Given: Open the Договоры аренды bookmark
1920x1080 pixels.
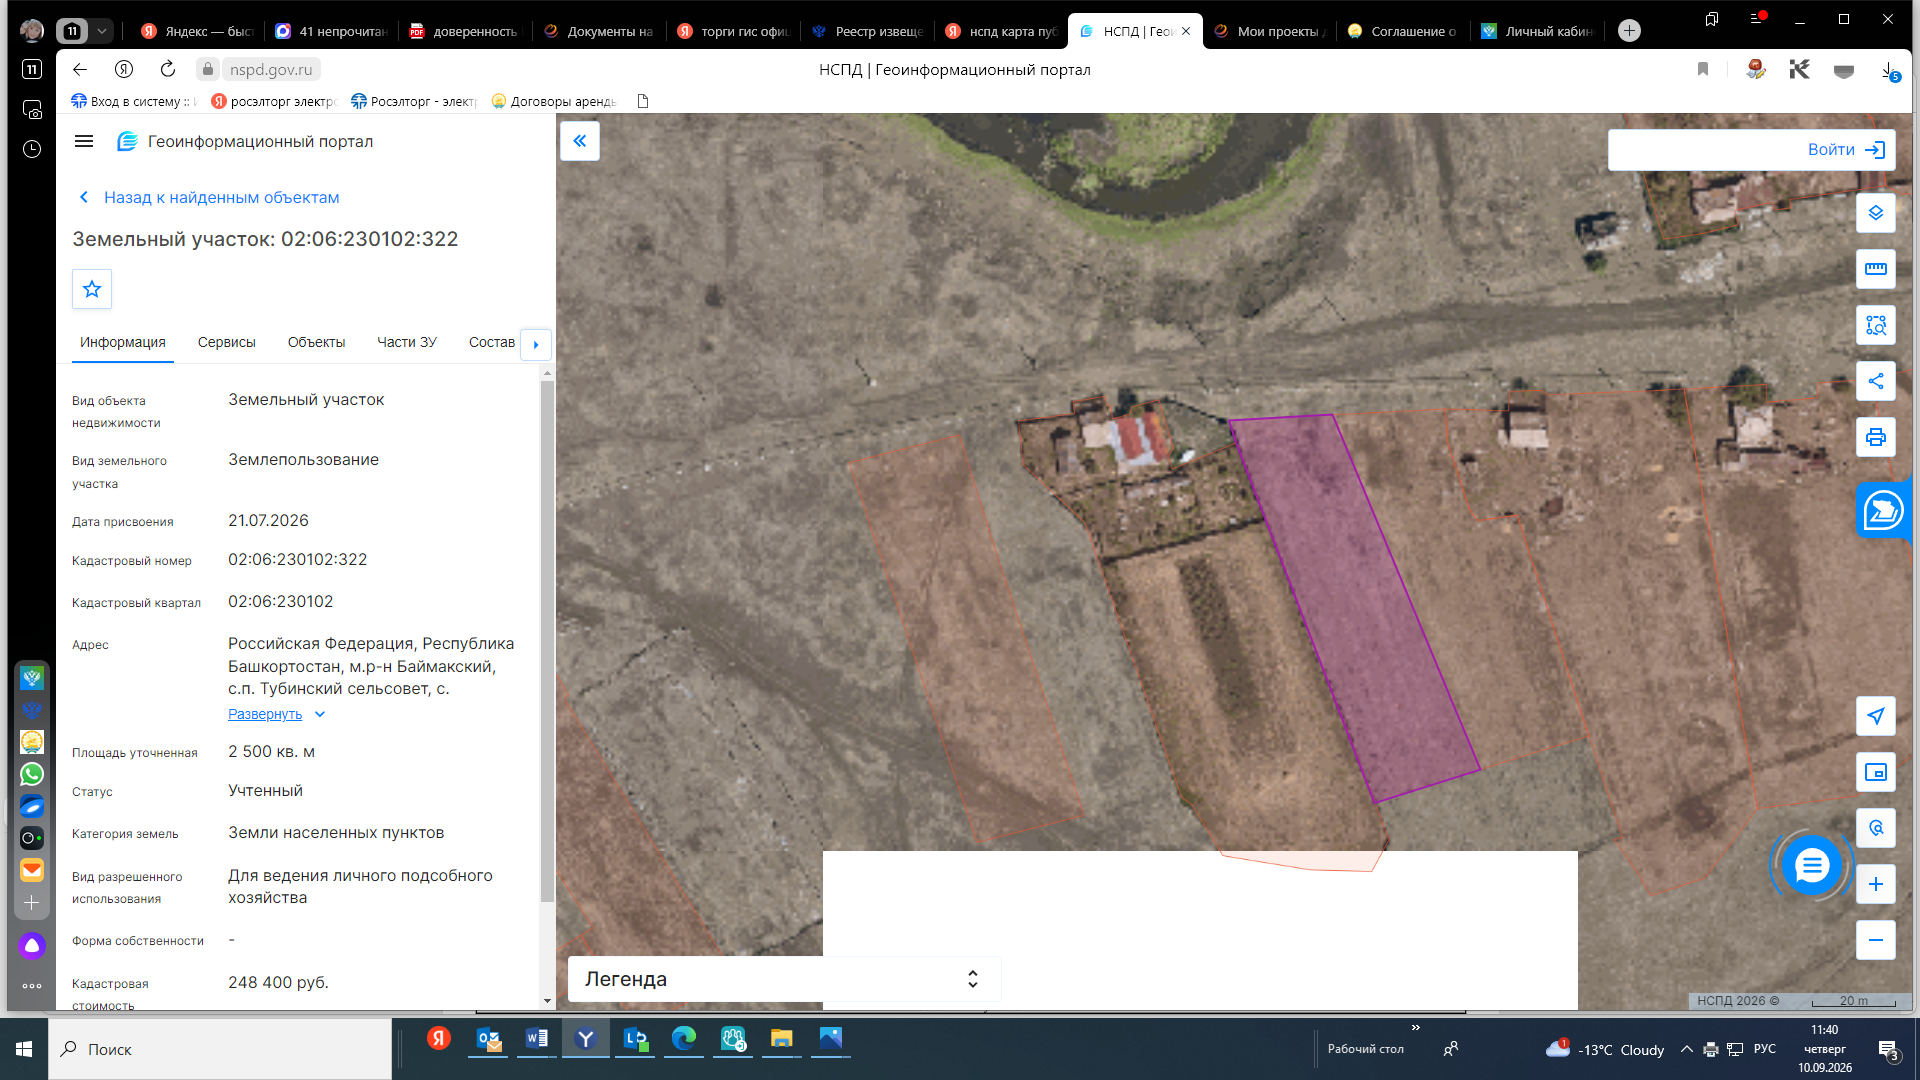Looking at the screenshot, I should point(554,101).
